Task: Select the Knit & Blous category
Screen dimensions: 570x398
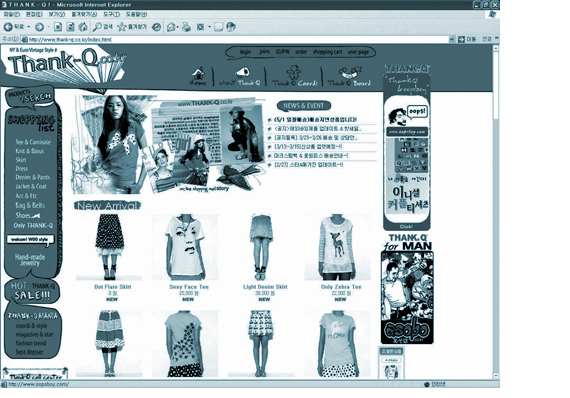Action: (29, 151)
